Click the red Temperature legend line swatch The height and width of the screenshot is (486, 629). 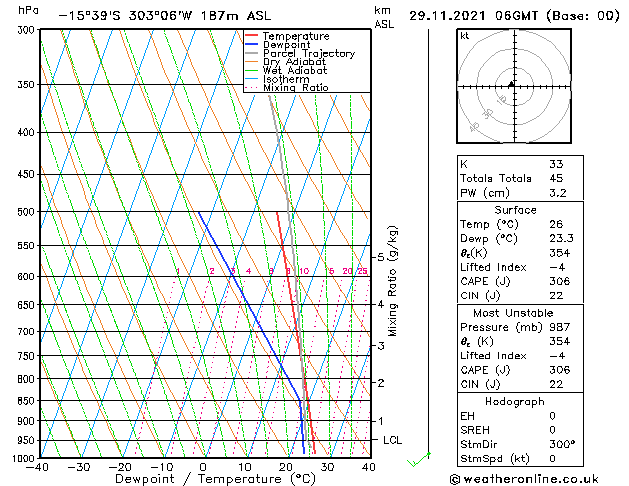[252, 36]
